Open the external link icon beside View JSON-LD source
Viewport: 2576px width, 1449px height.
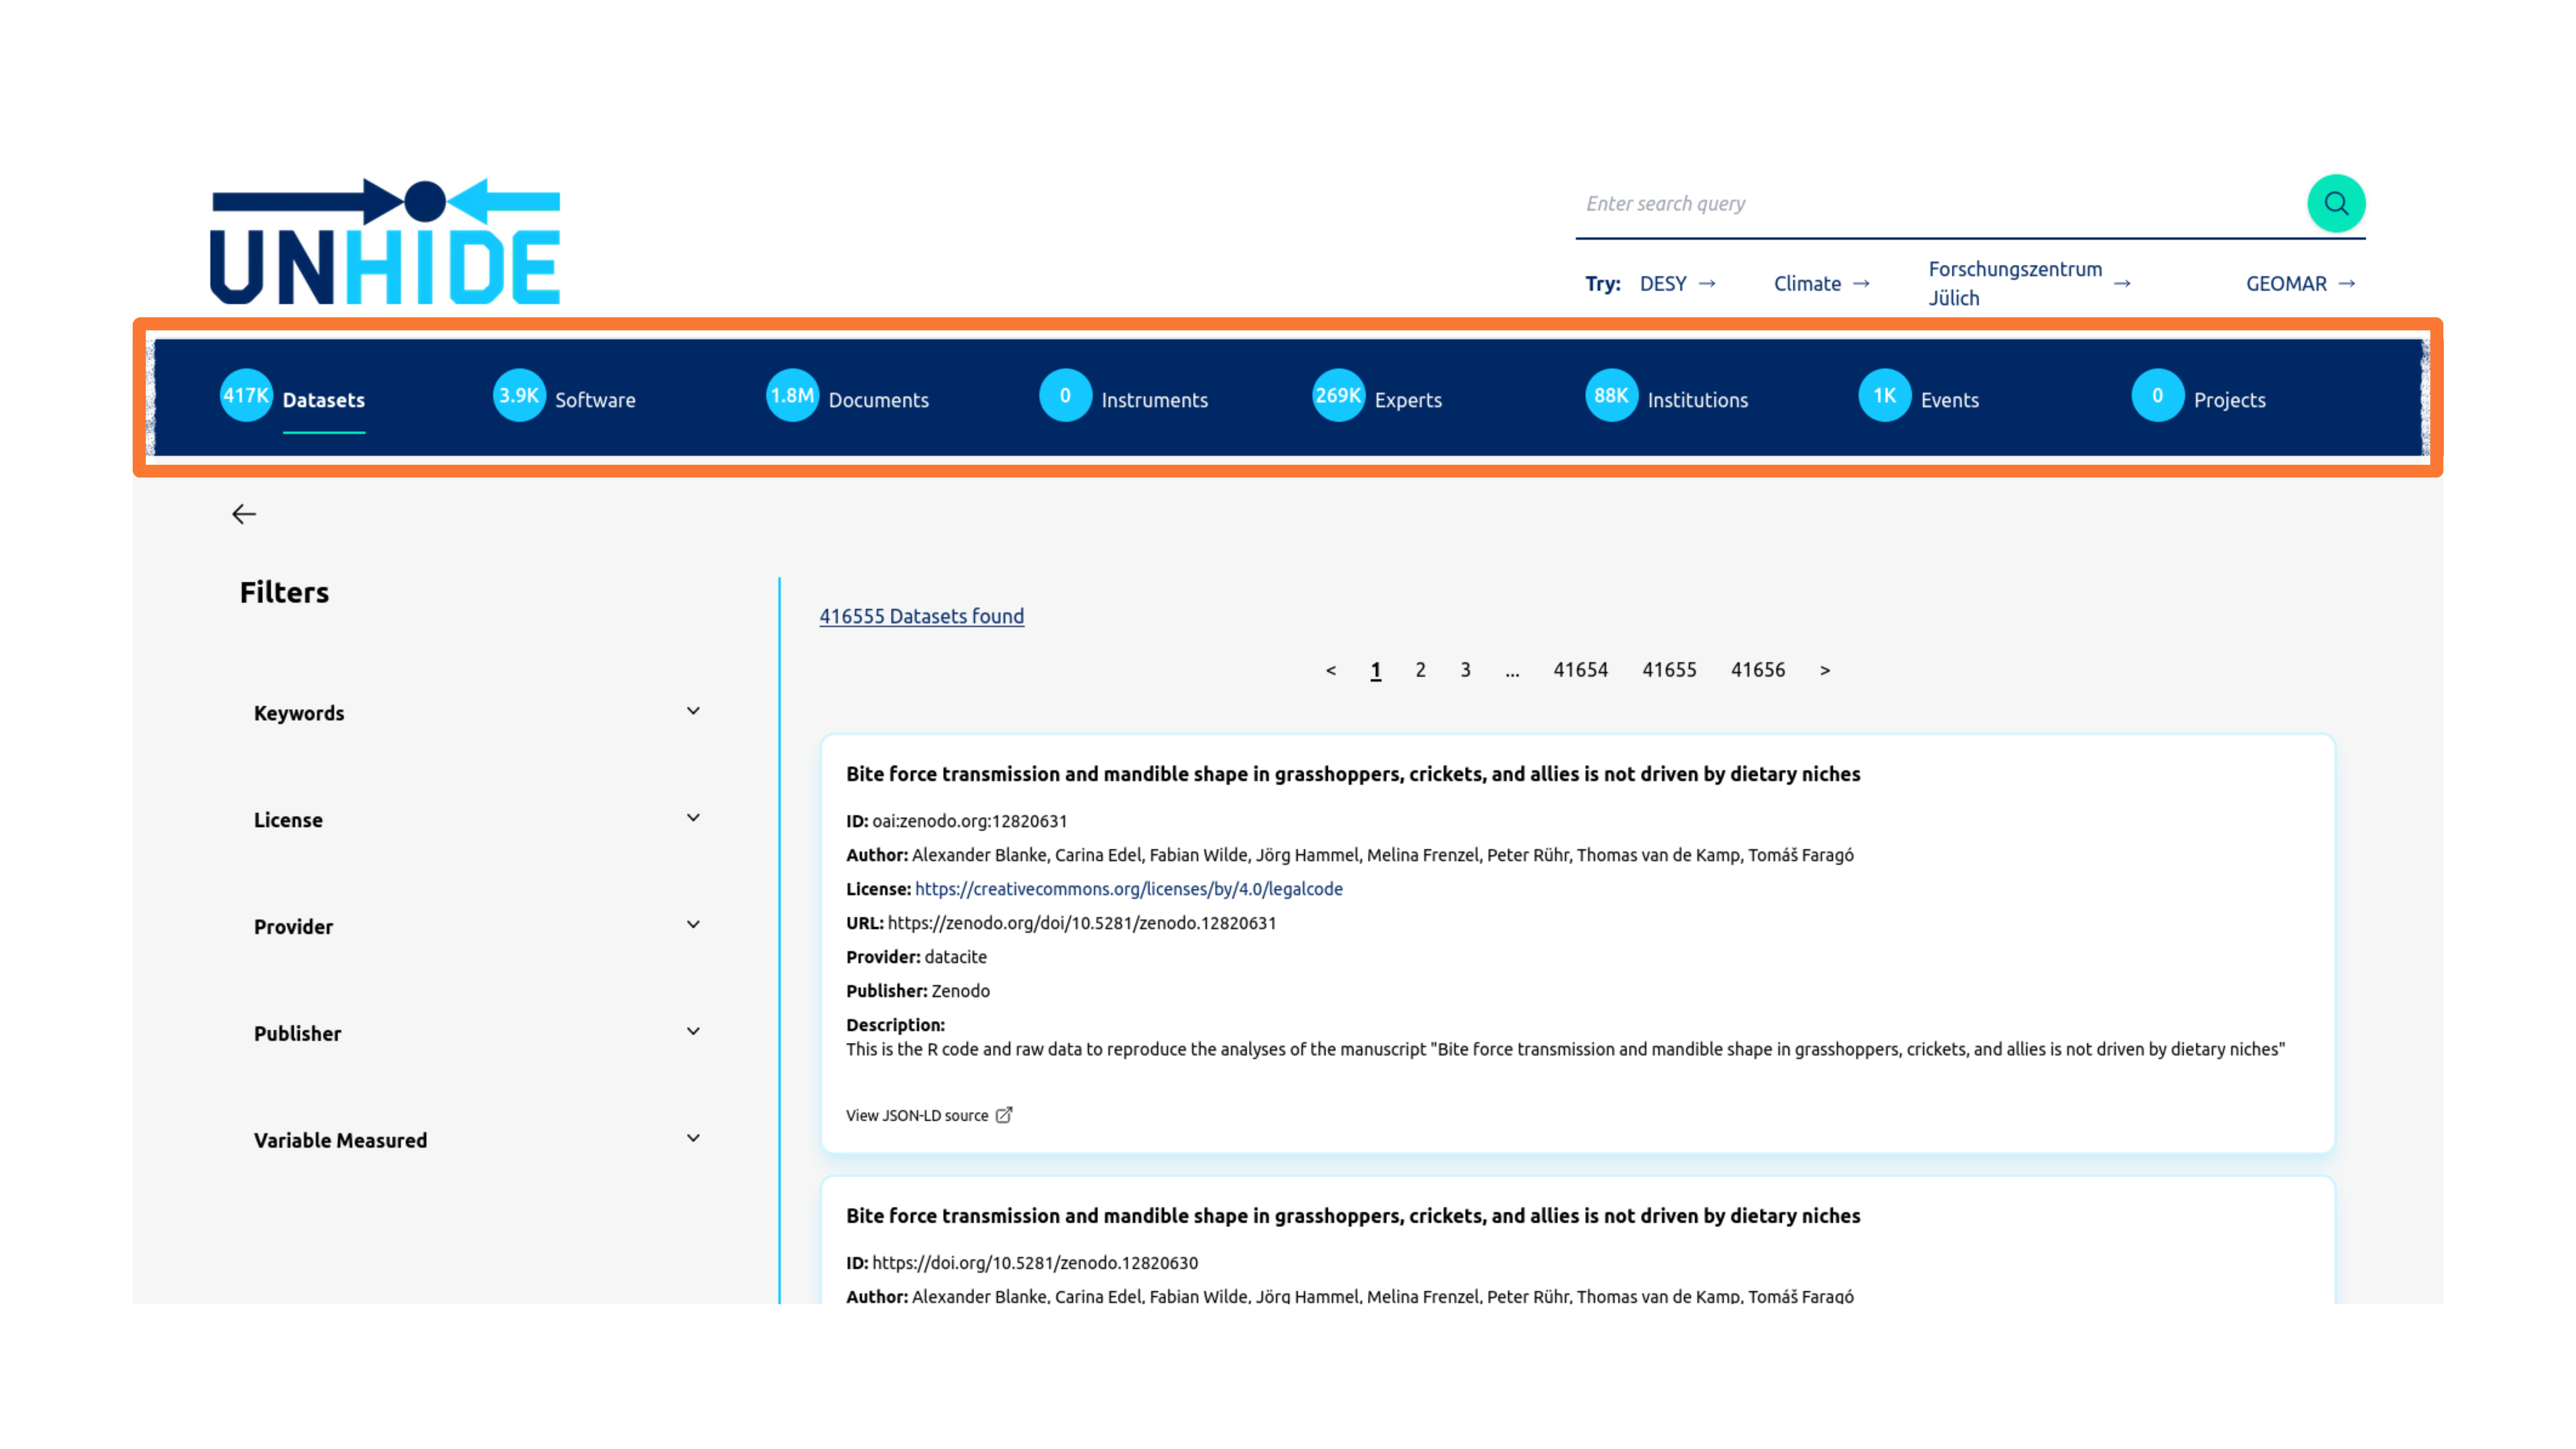pos(1004,1115)
